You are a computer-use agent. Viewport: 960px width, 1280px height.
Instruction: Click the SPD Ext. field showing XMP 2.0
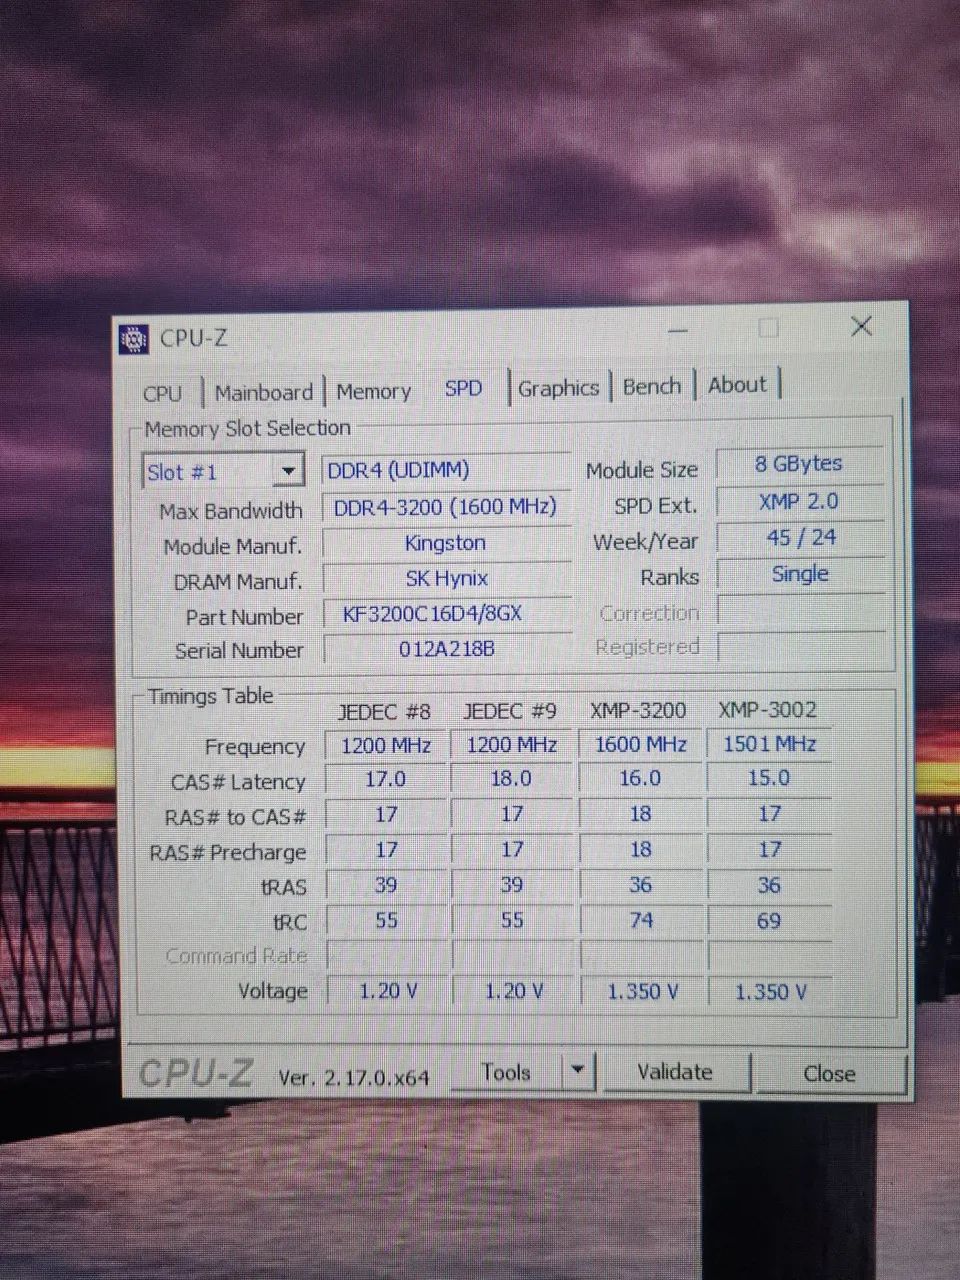pos(799,501)
